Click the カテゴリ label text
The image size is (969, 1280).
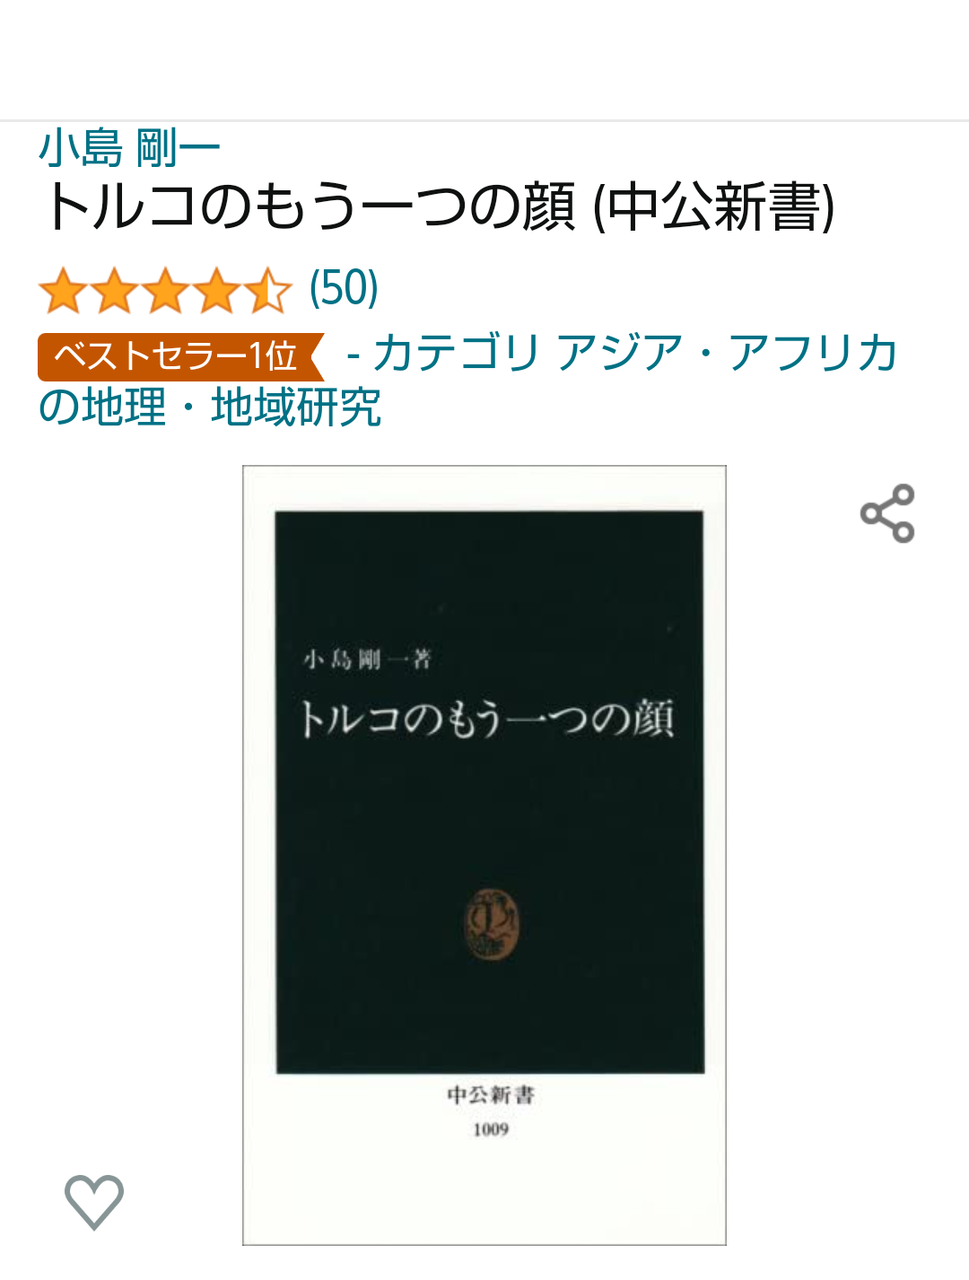click(x=456, y=354)
